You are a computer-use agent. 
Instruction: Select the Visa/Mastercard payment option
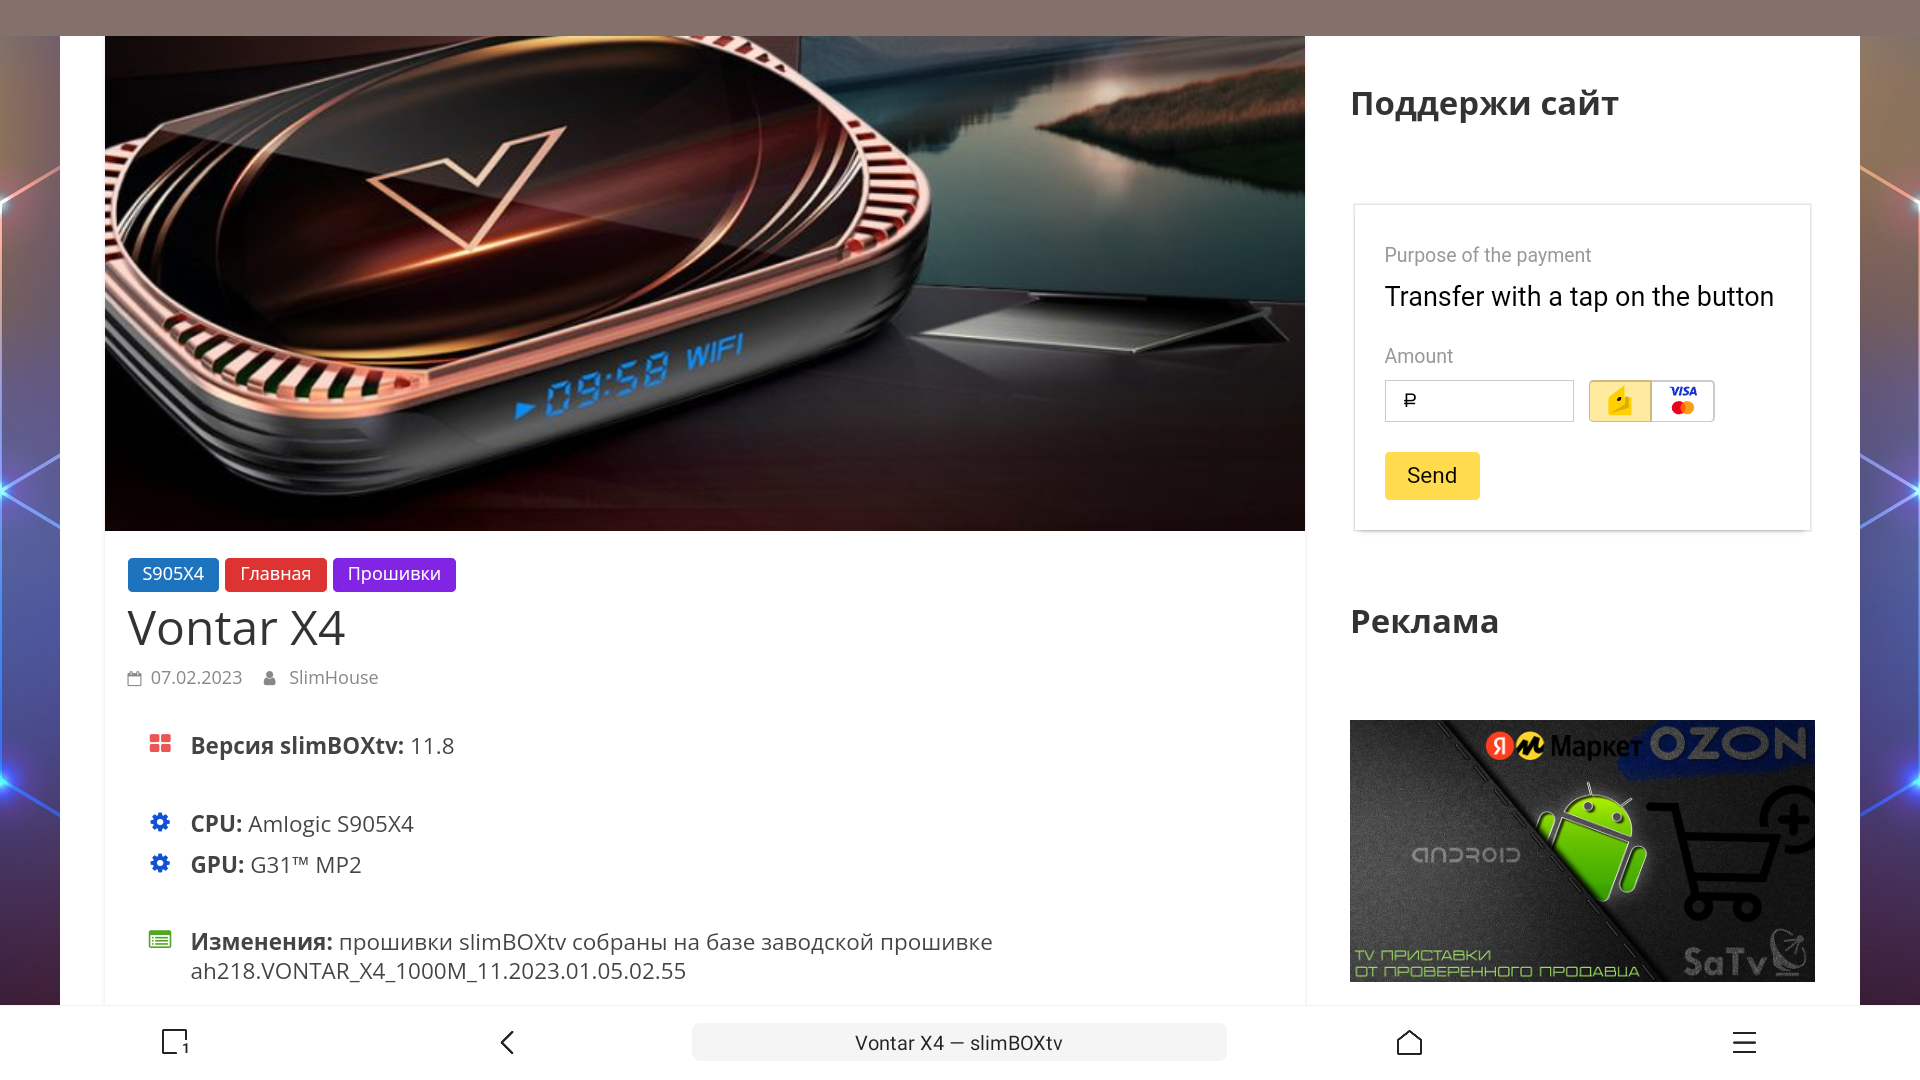click(1683, 401)
